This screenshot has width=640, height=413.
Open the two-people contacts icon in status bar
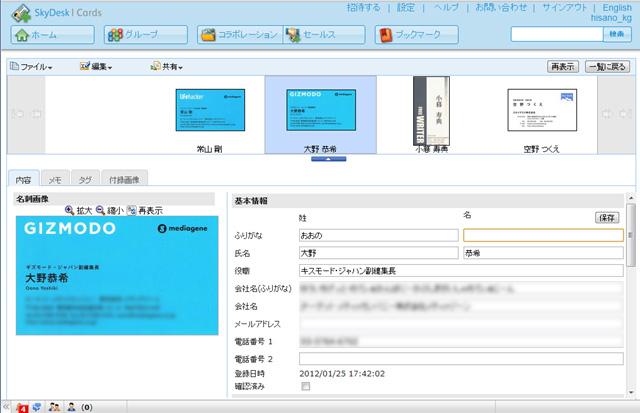54,407
